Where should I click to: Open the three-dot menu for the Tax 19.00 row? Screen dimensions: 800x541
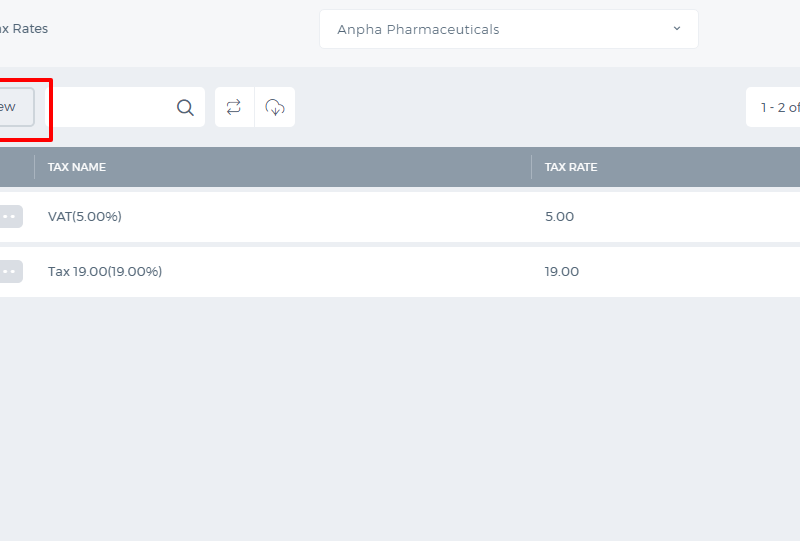point(10,272)
